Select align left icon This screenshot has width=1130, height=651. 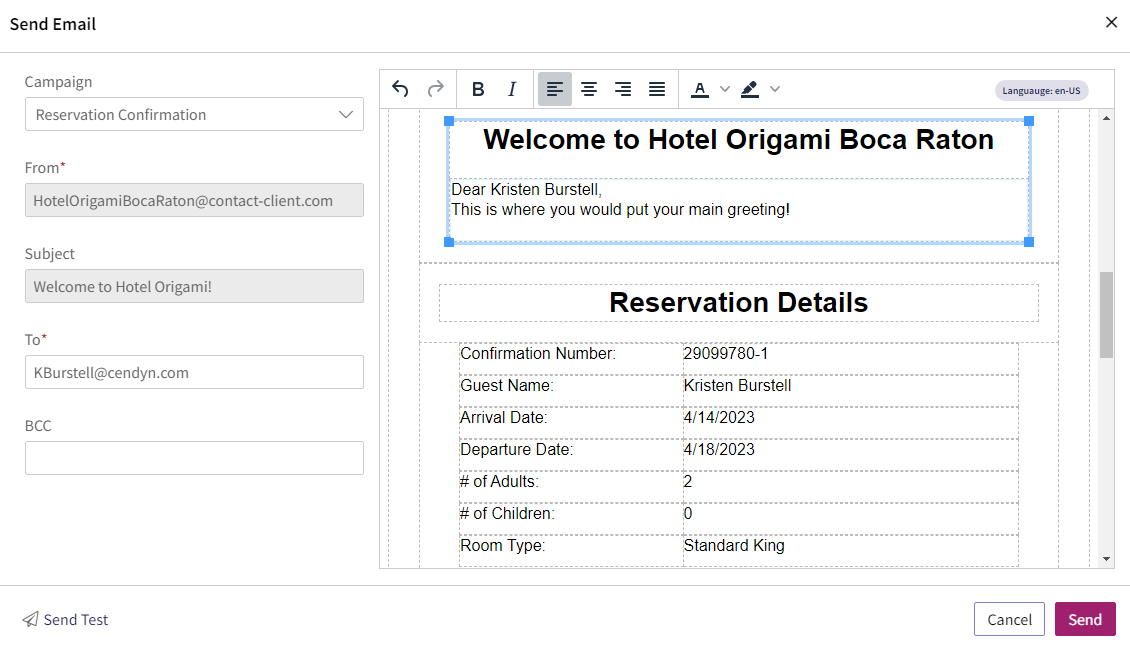coord(554,89)
